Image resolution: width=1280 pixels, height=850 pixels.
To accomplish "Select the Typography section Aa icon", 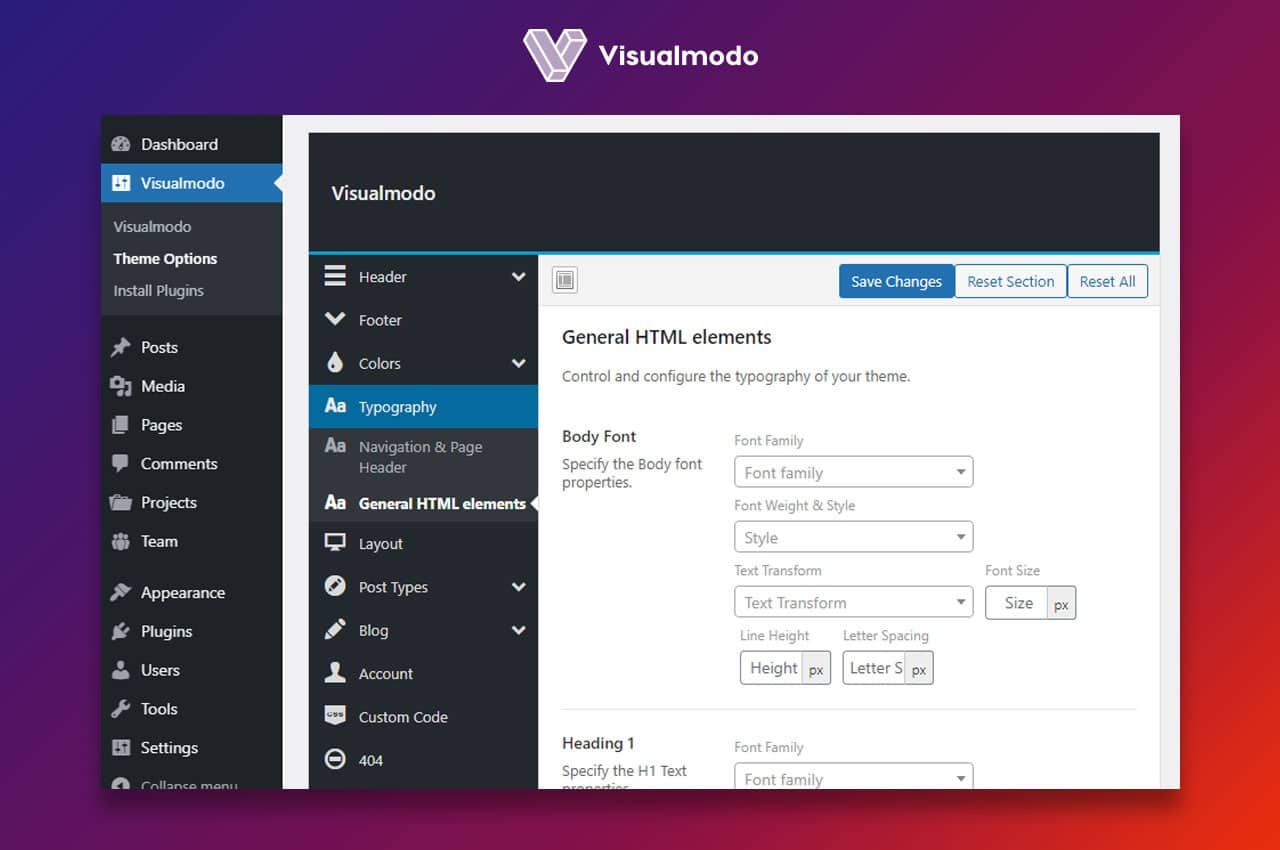I will pos(335,406).
